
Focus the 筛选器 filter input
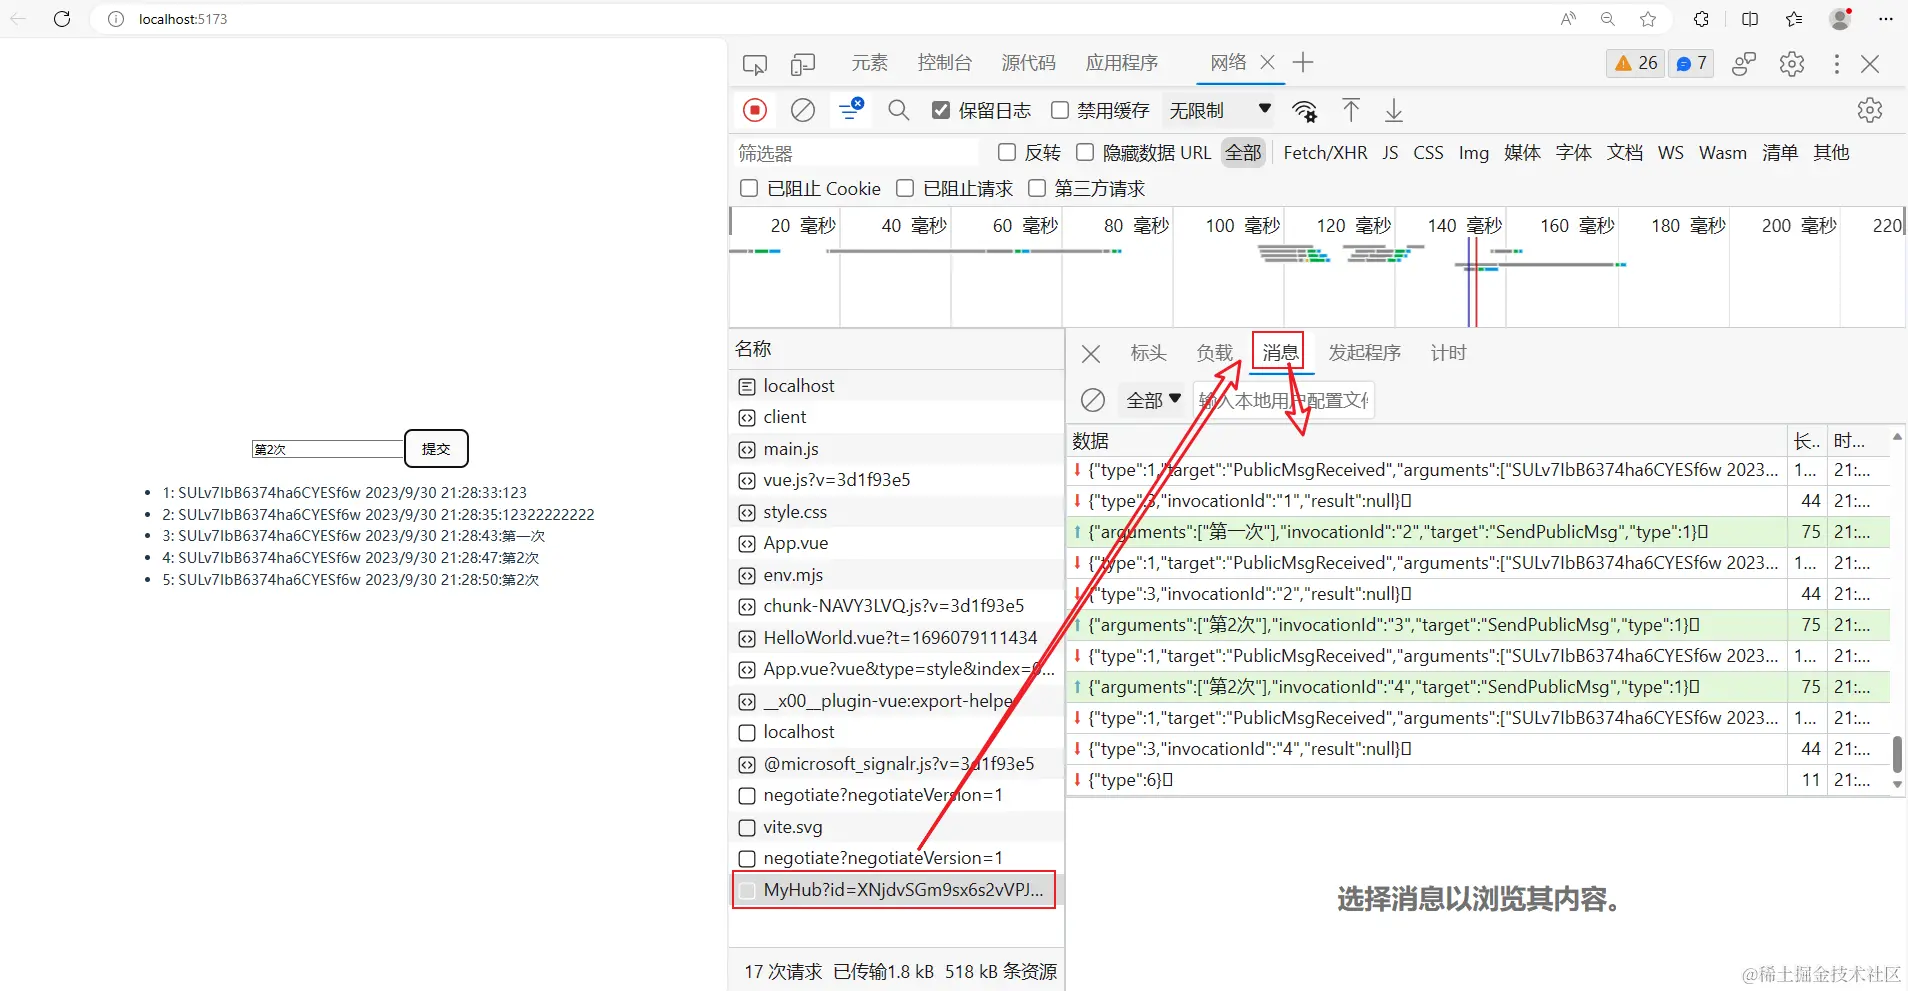click(856, 153)
